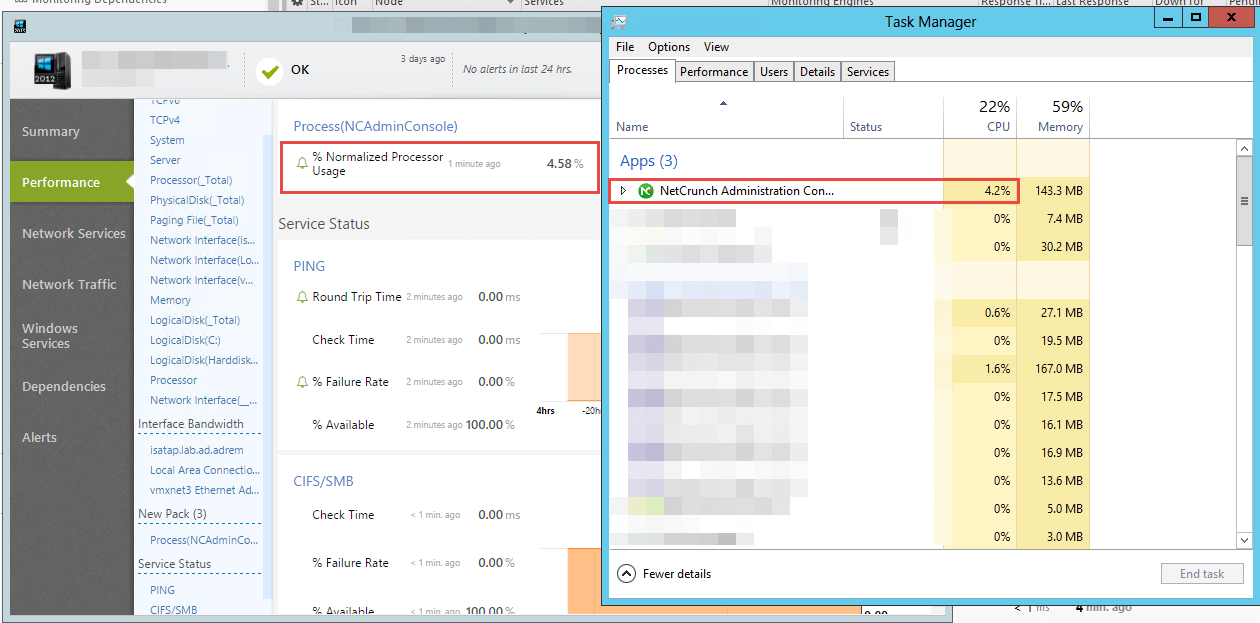The height and width of the screenshot is (623, 1260).
Task: Select the Processes tab
Action: (x=642, y=70)
